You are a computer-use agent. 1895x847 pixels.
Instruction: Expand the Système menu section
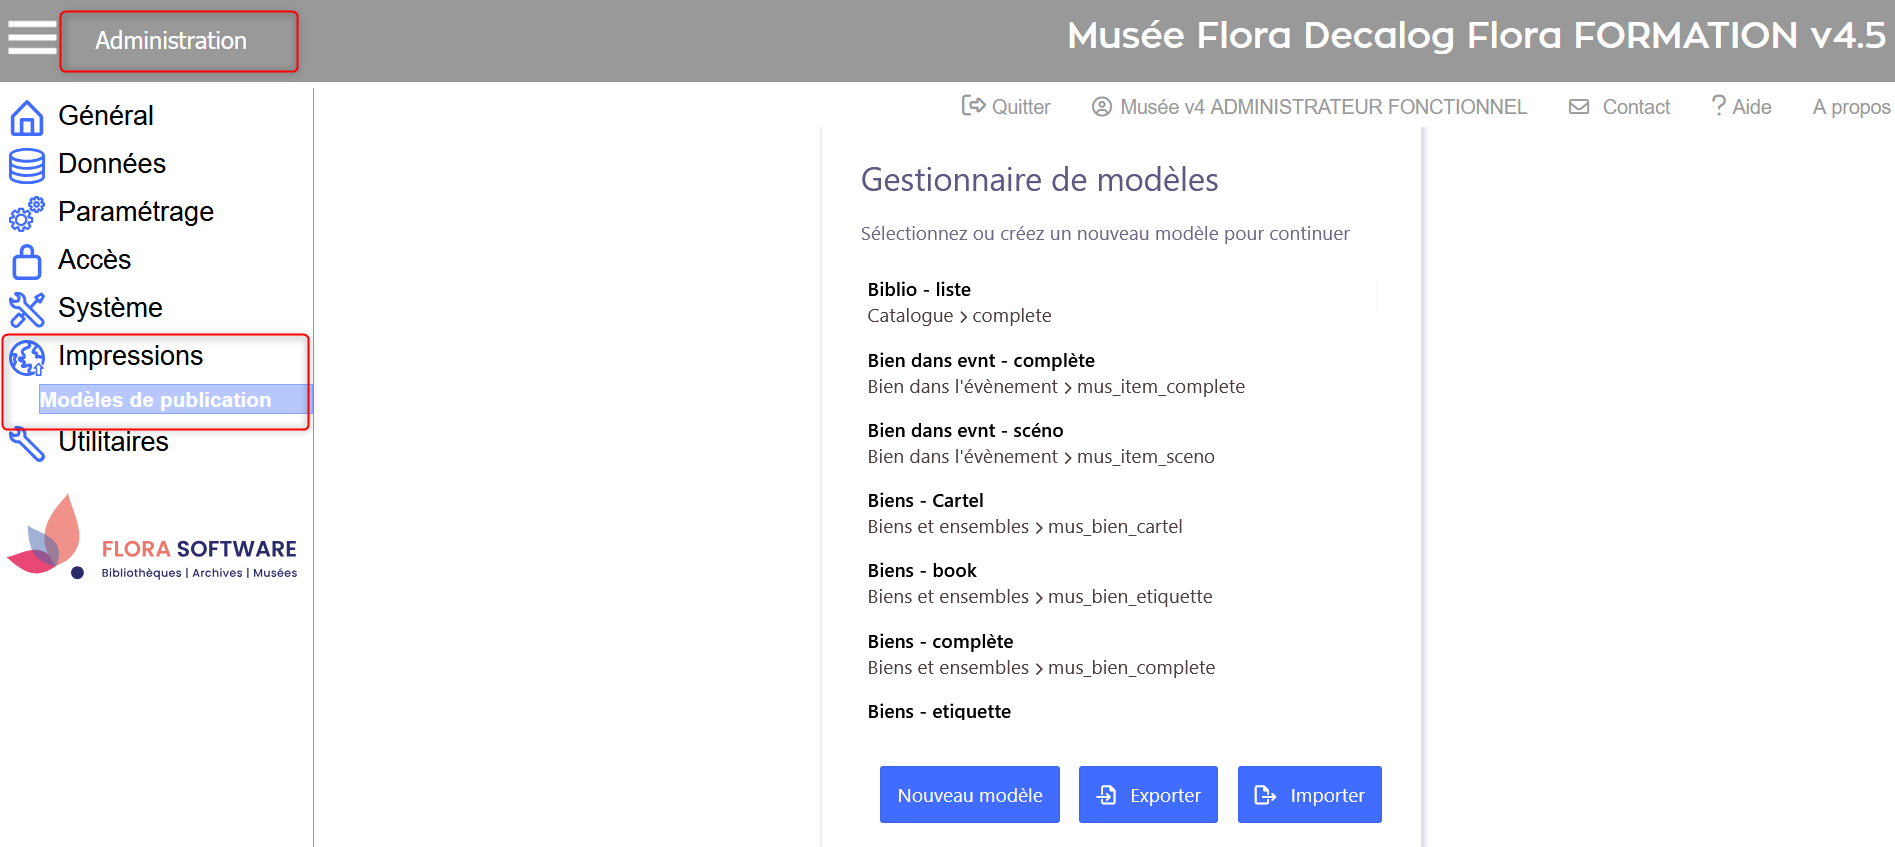[110, 308]
